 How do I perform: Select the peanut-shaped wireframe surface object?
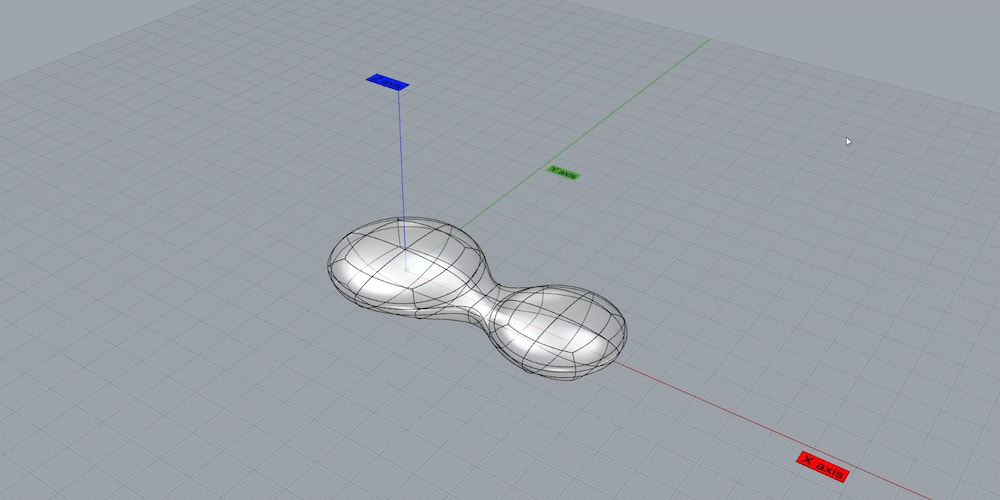click(477, 298)
